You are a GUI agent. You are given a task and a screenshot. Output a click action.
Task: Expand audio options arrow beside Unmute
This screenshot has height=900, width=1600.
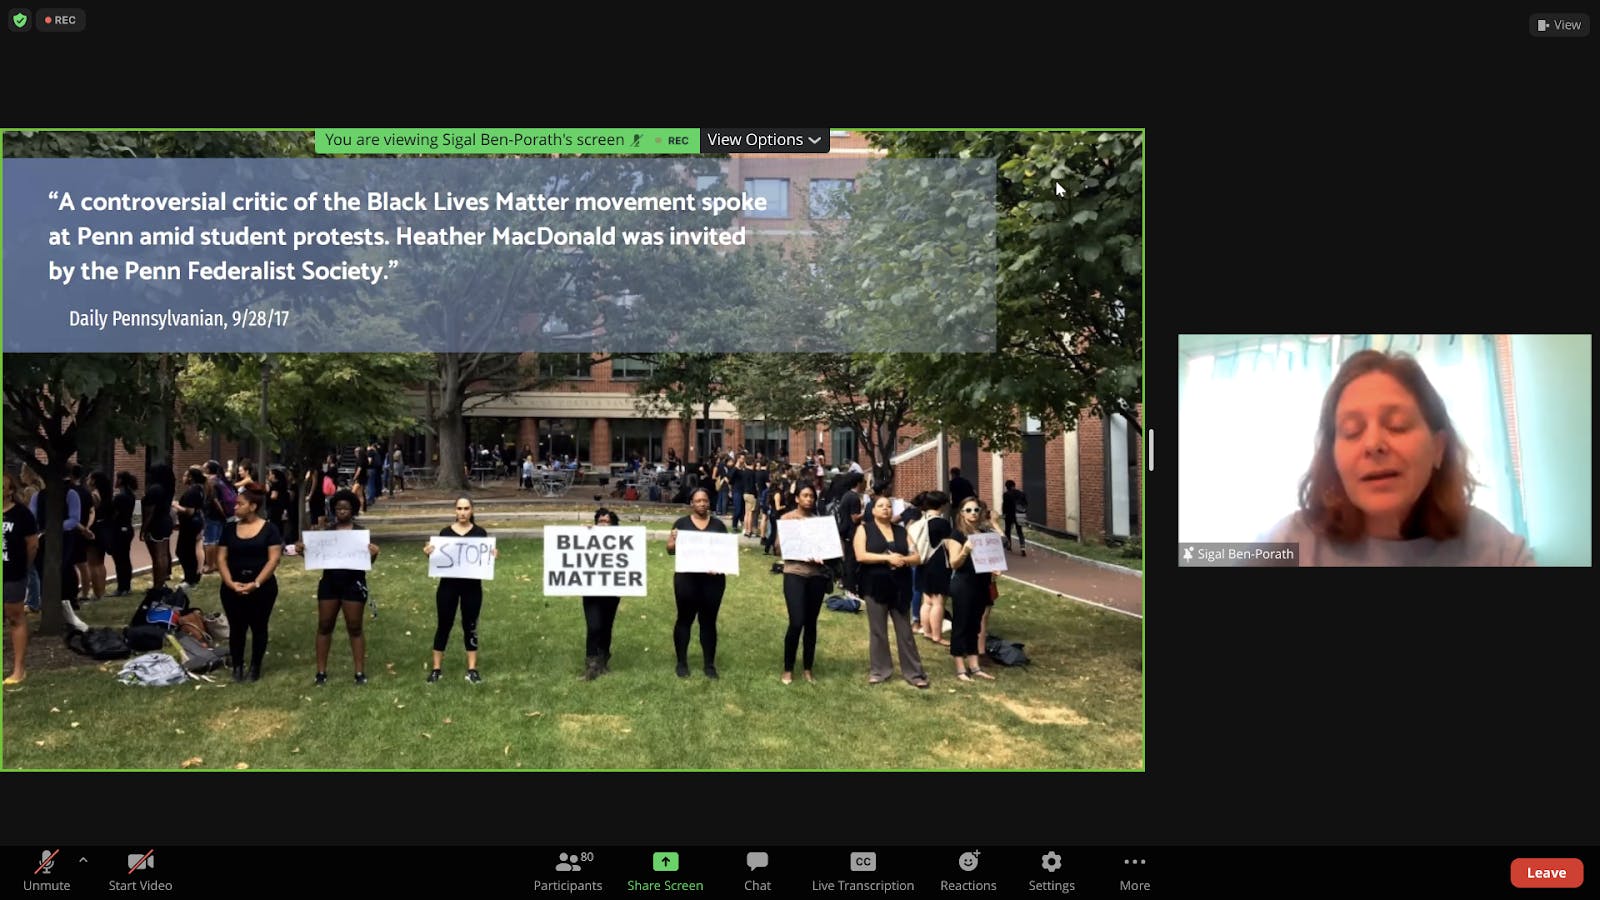(83, 860)
